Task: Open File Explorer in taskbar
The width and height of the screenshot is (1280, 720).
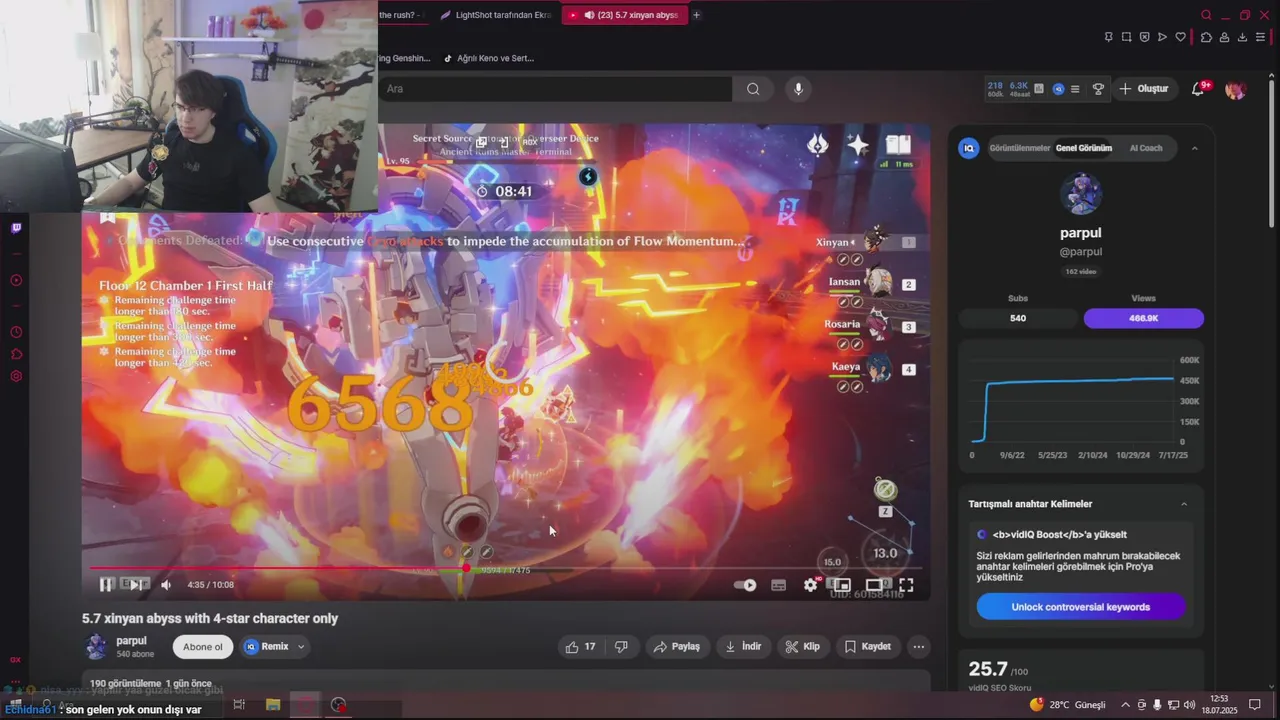Action: [x=273, y=705]
